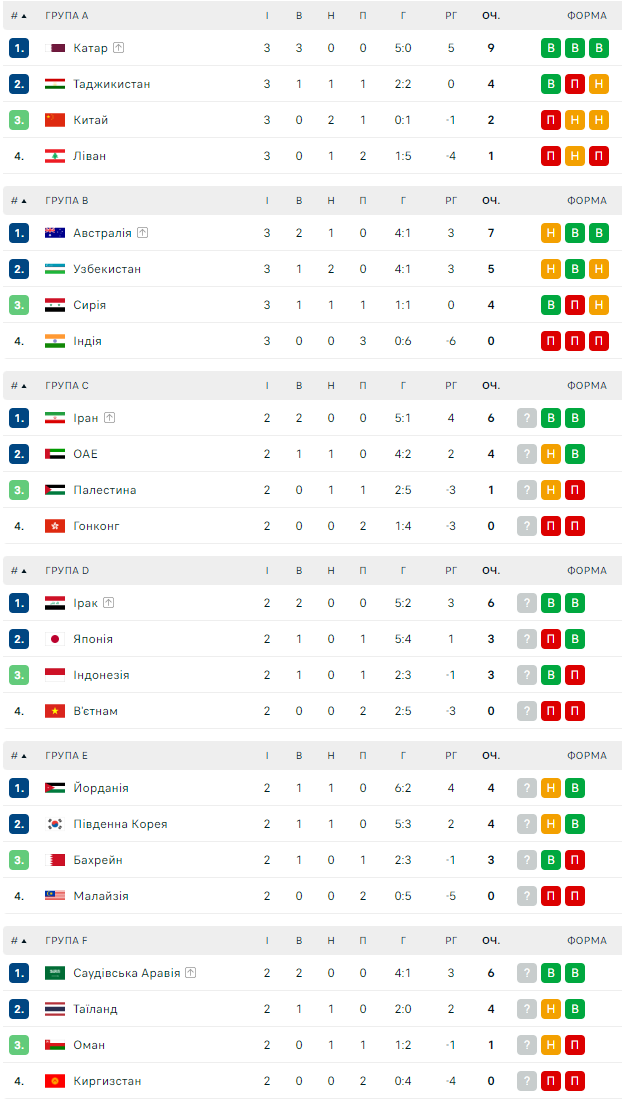This screenshot has height=1106, width=622.
Task: Click the ОЧ. column header in Група B
Action: pyautogui.click(x=490, y=201)
